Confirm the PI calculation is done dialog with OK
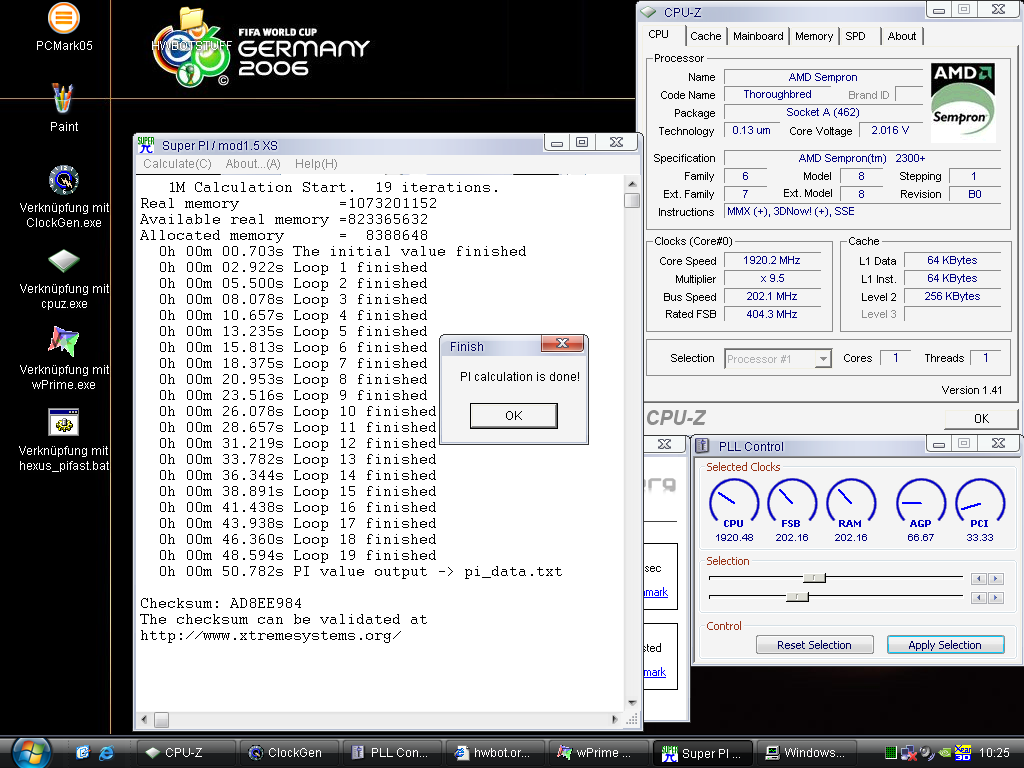 click(513, 415)
